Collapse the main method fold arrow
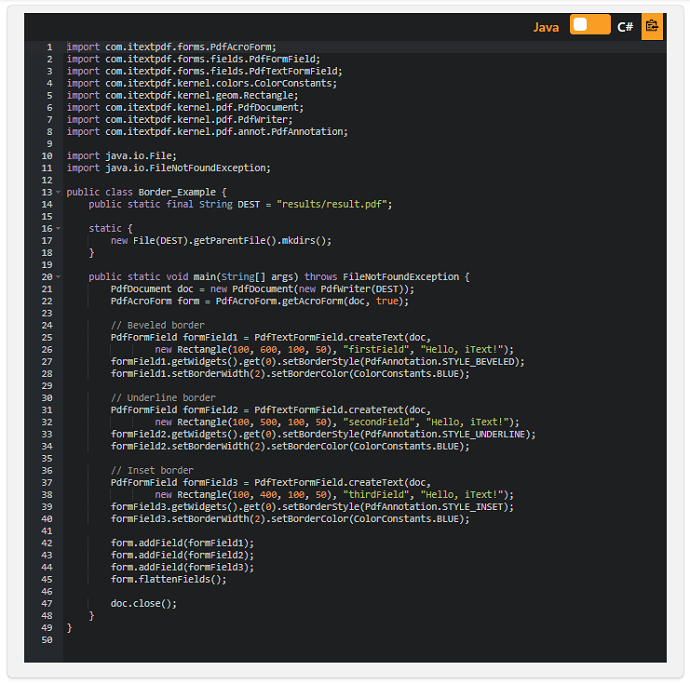Image resolution: width=690 pixels, height=684 pixels. (58, 277)
